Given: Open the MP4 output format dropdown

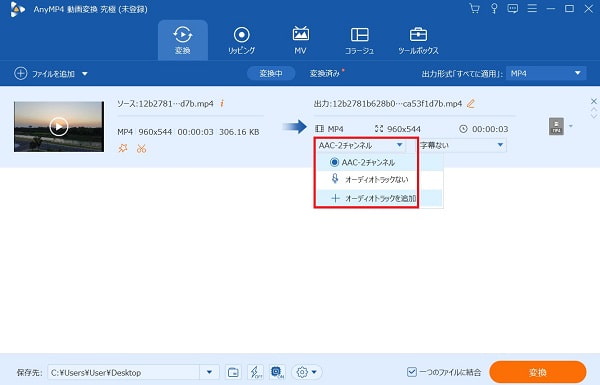Looking at the screenshot, I should coord(546,73).
